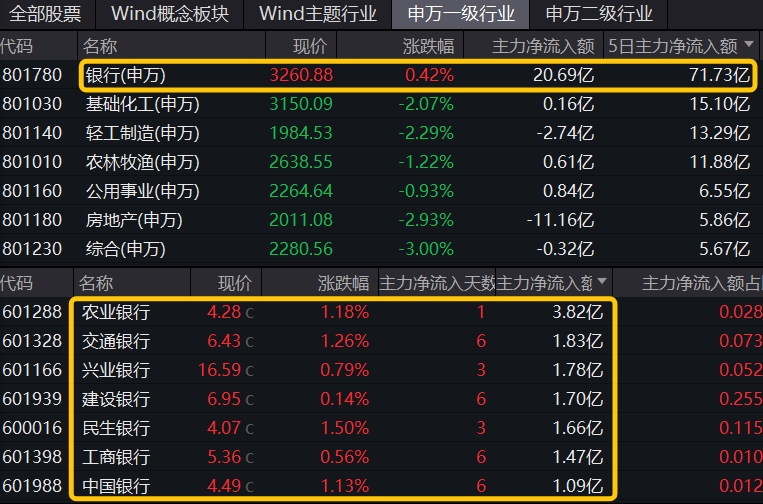This screenshot has height=504, width=763.
Task: Click 3.82亿 inflow for 农业银行
Action: click(578, 311)
